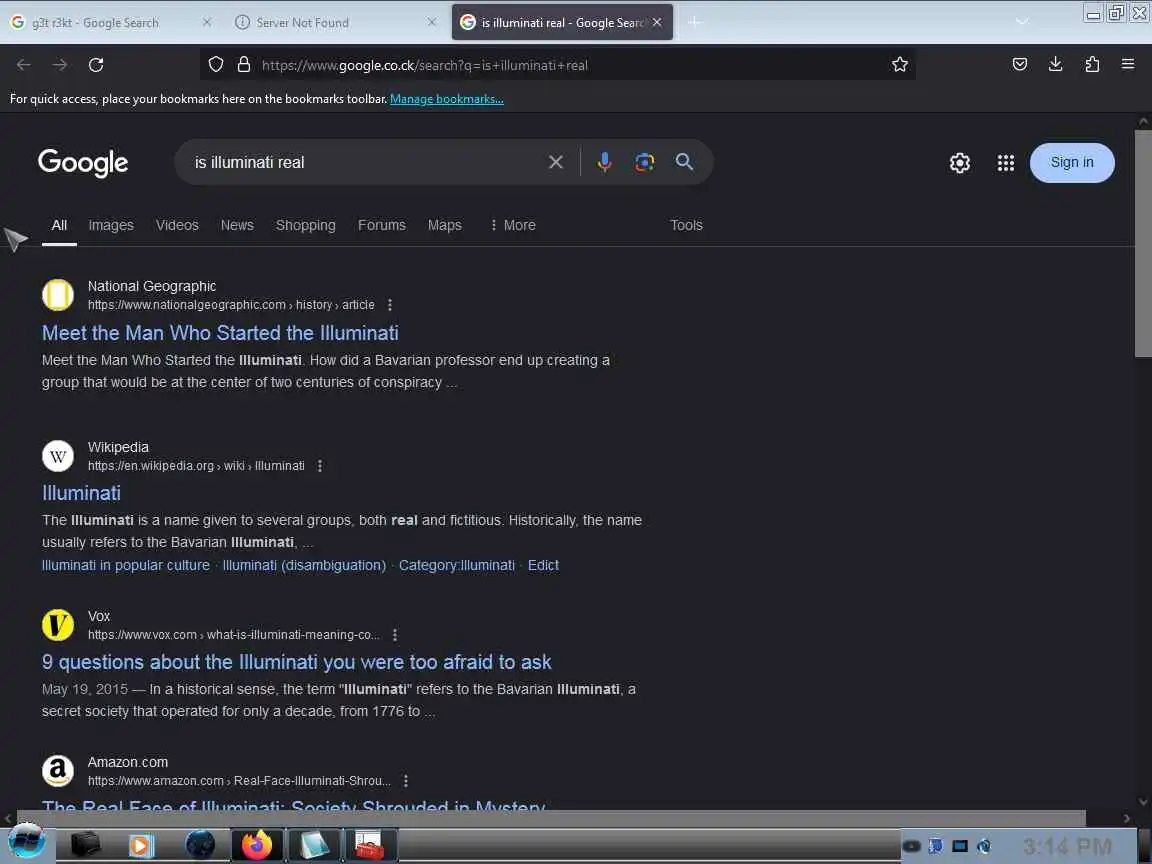Click the Google logo
The height and width of the screenshot is (864, 1152).
[x=83, y=163]
